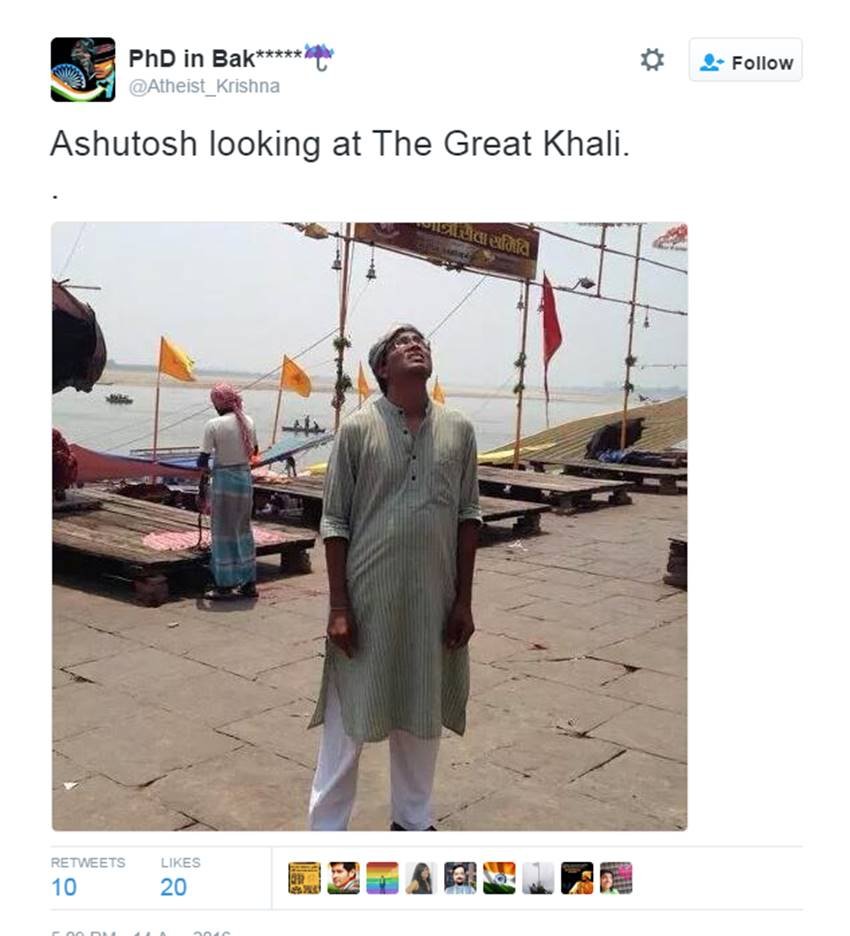Open the 'PhD in Bak*****' display name
The width and height of the screenshot is (850, 936).
pyautogui.click(x=215, y=58)
